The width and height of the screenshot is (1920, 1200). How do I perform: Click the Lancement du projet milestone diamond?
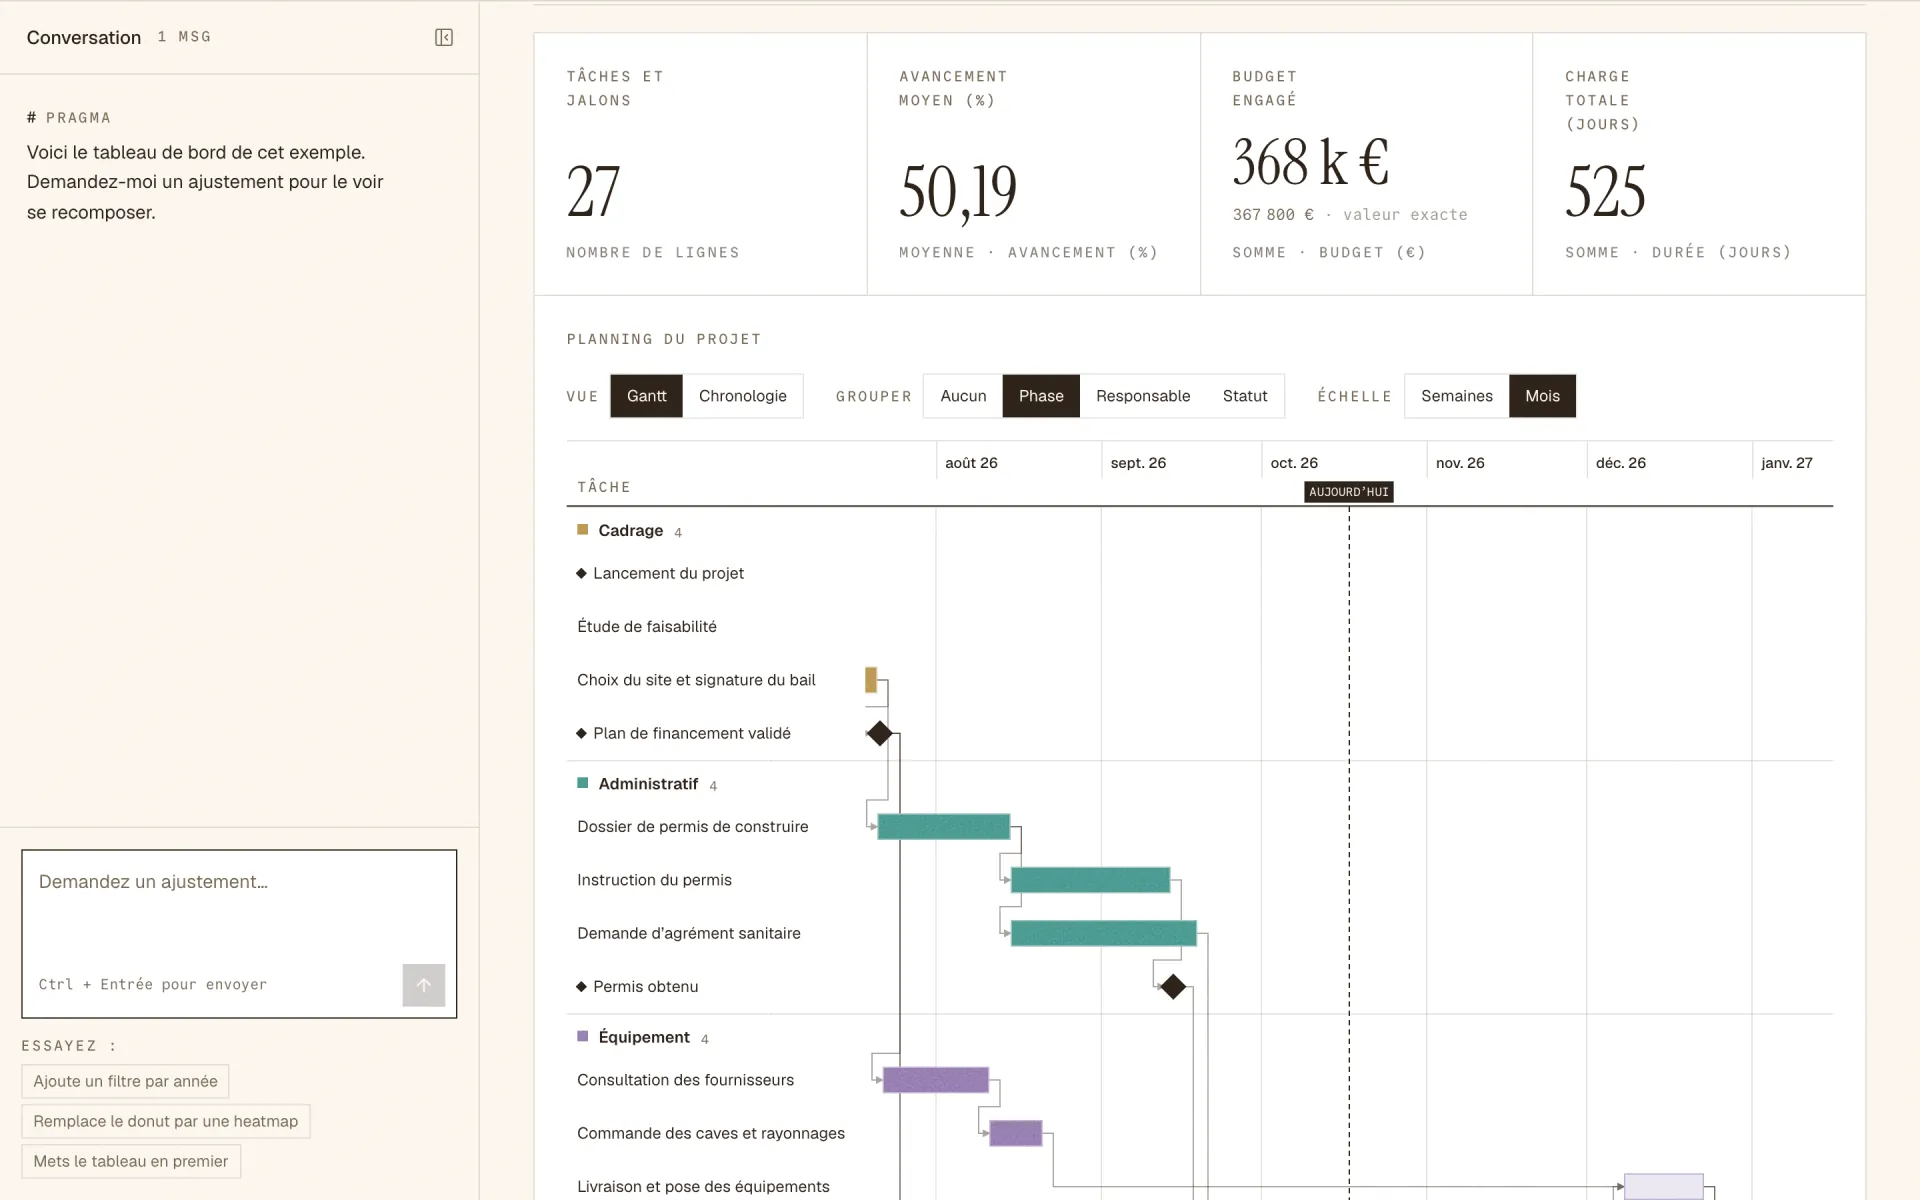pyautogui.click(x=581, y=573)
